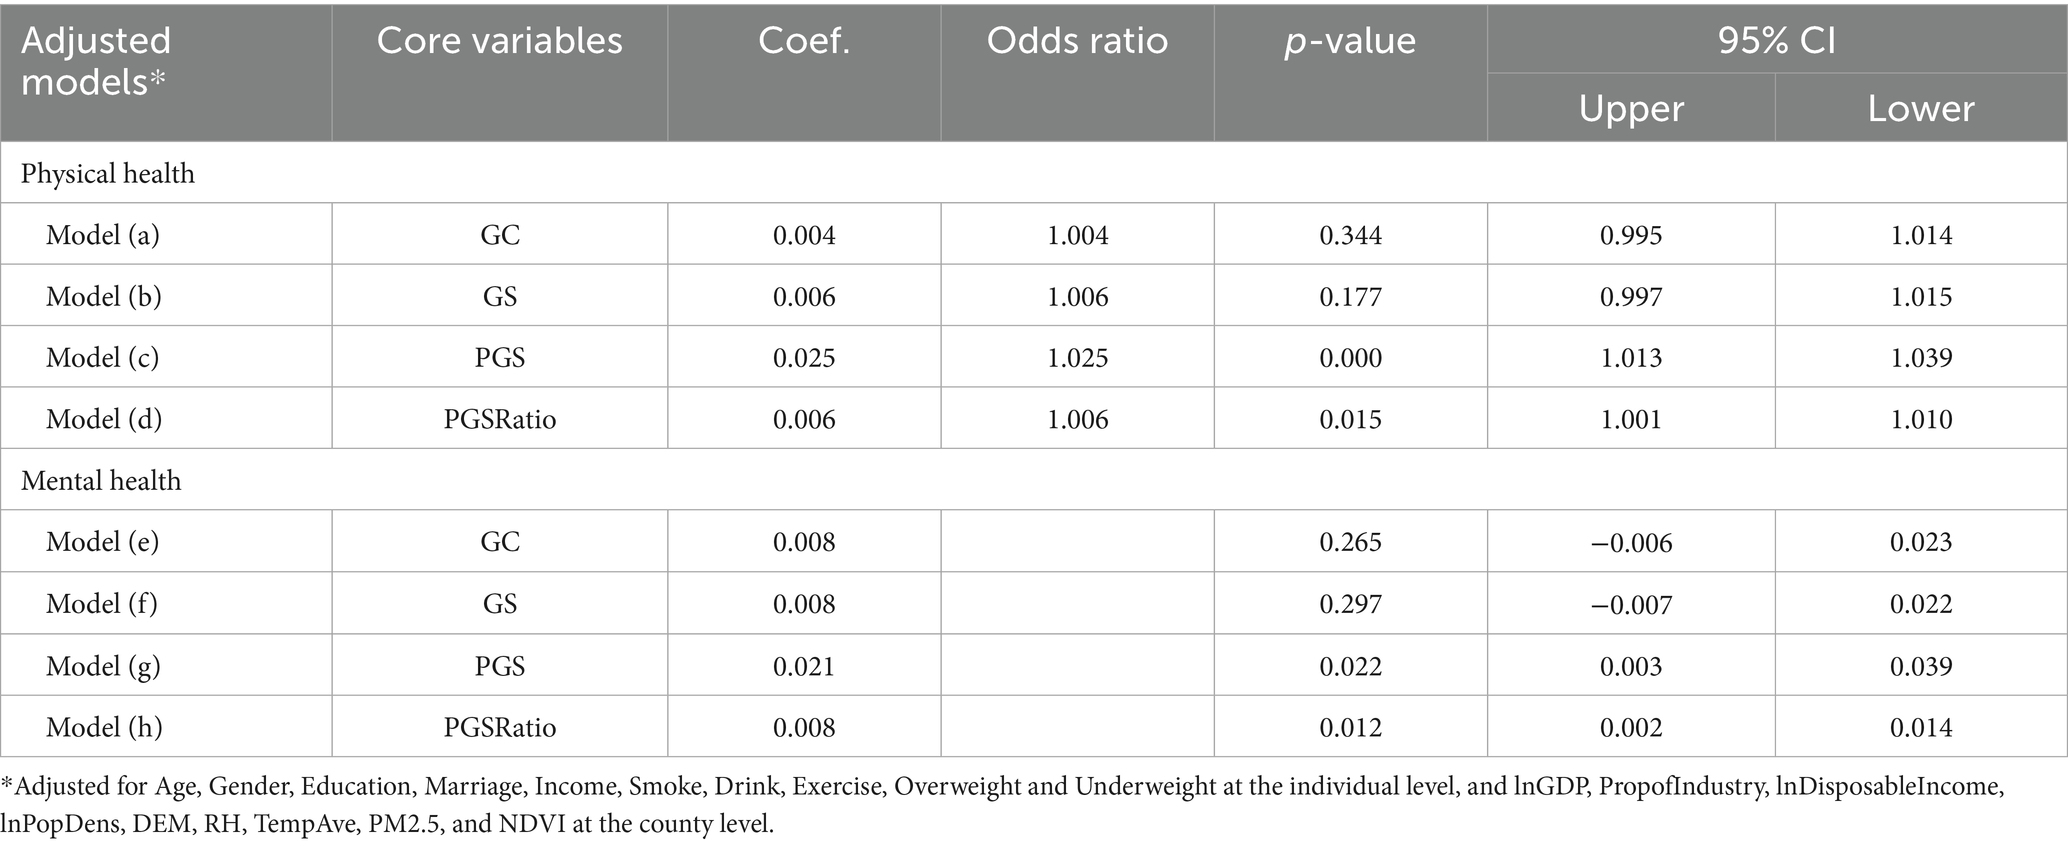The image size is (2068, 846).
Task: Click the 0.021 coefficient for Model (g)
Action: click(803, 666)
